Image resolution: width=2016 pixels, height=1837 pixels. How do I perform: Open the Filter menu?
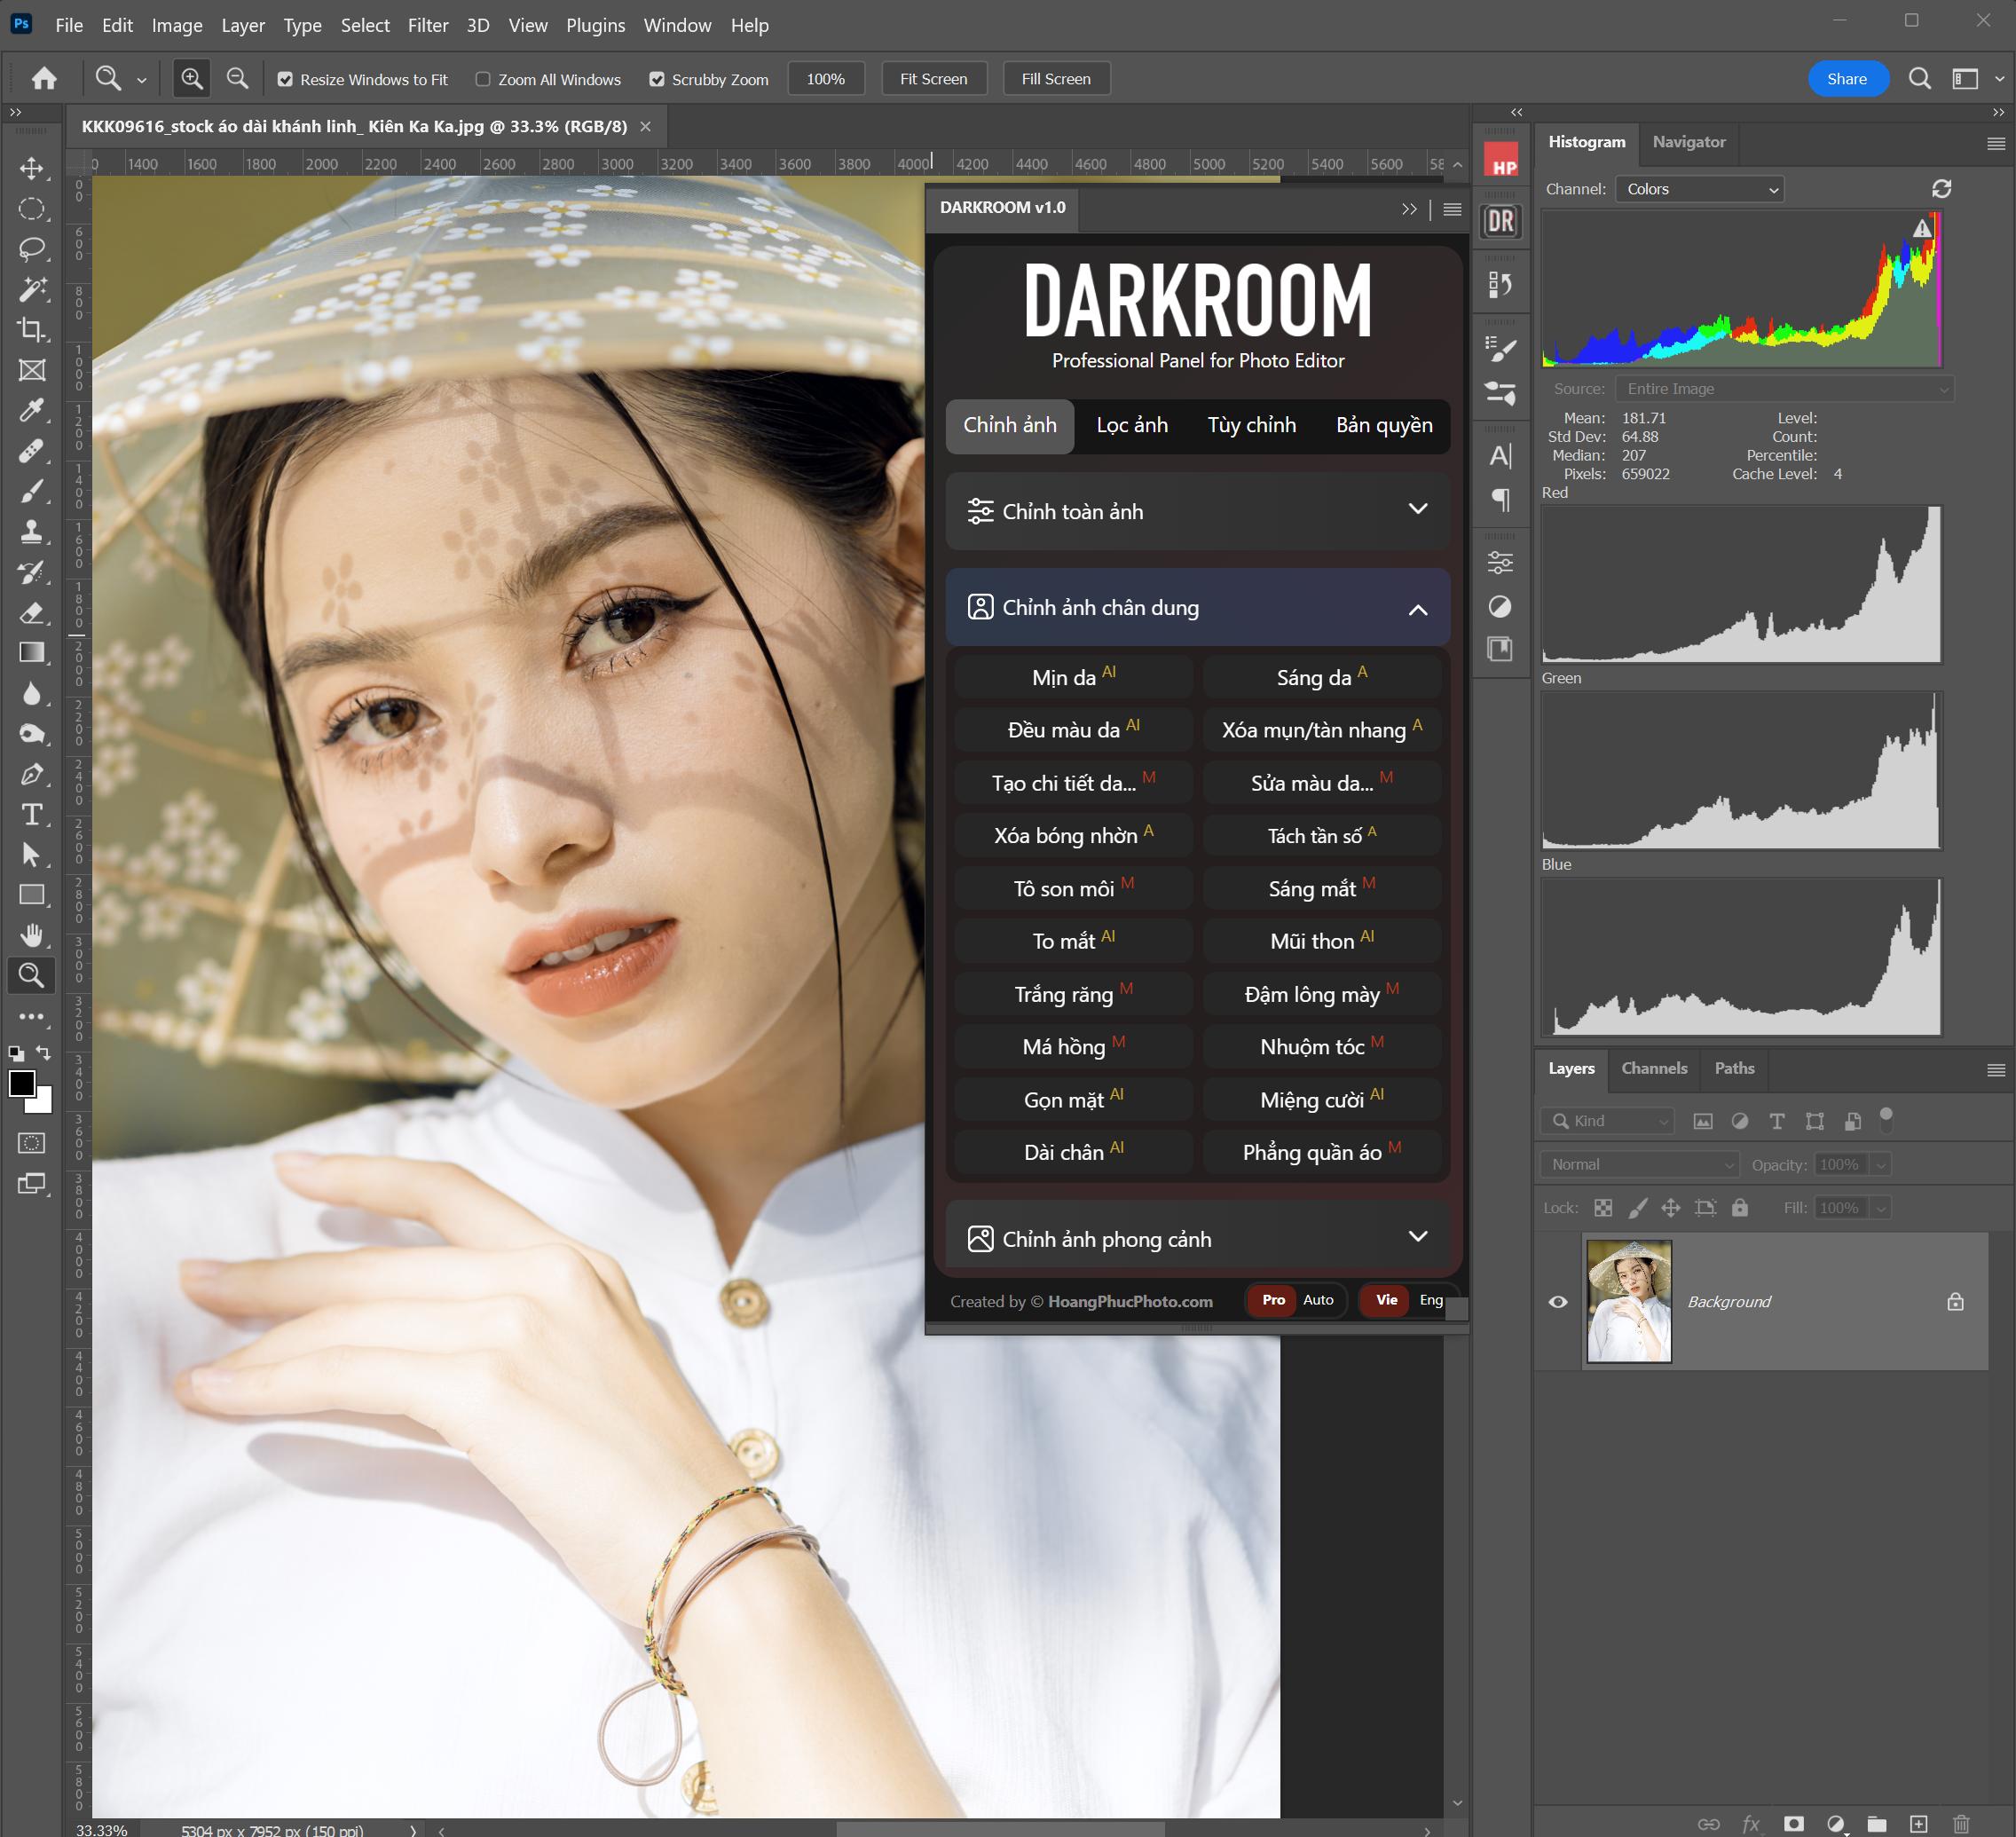[x=427, y=25]
